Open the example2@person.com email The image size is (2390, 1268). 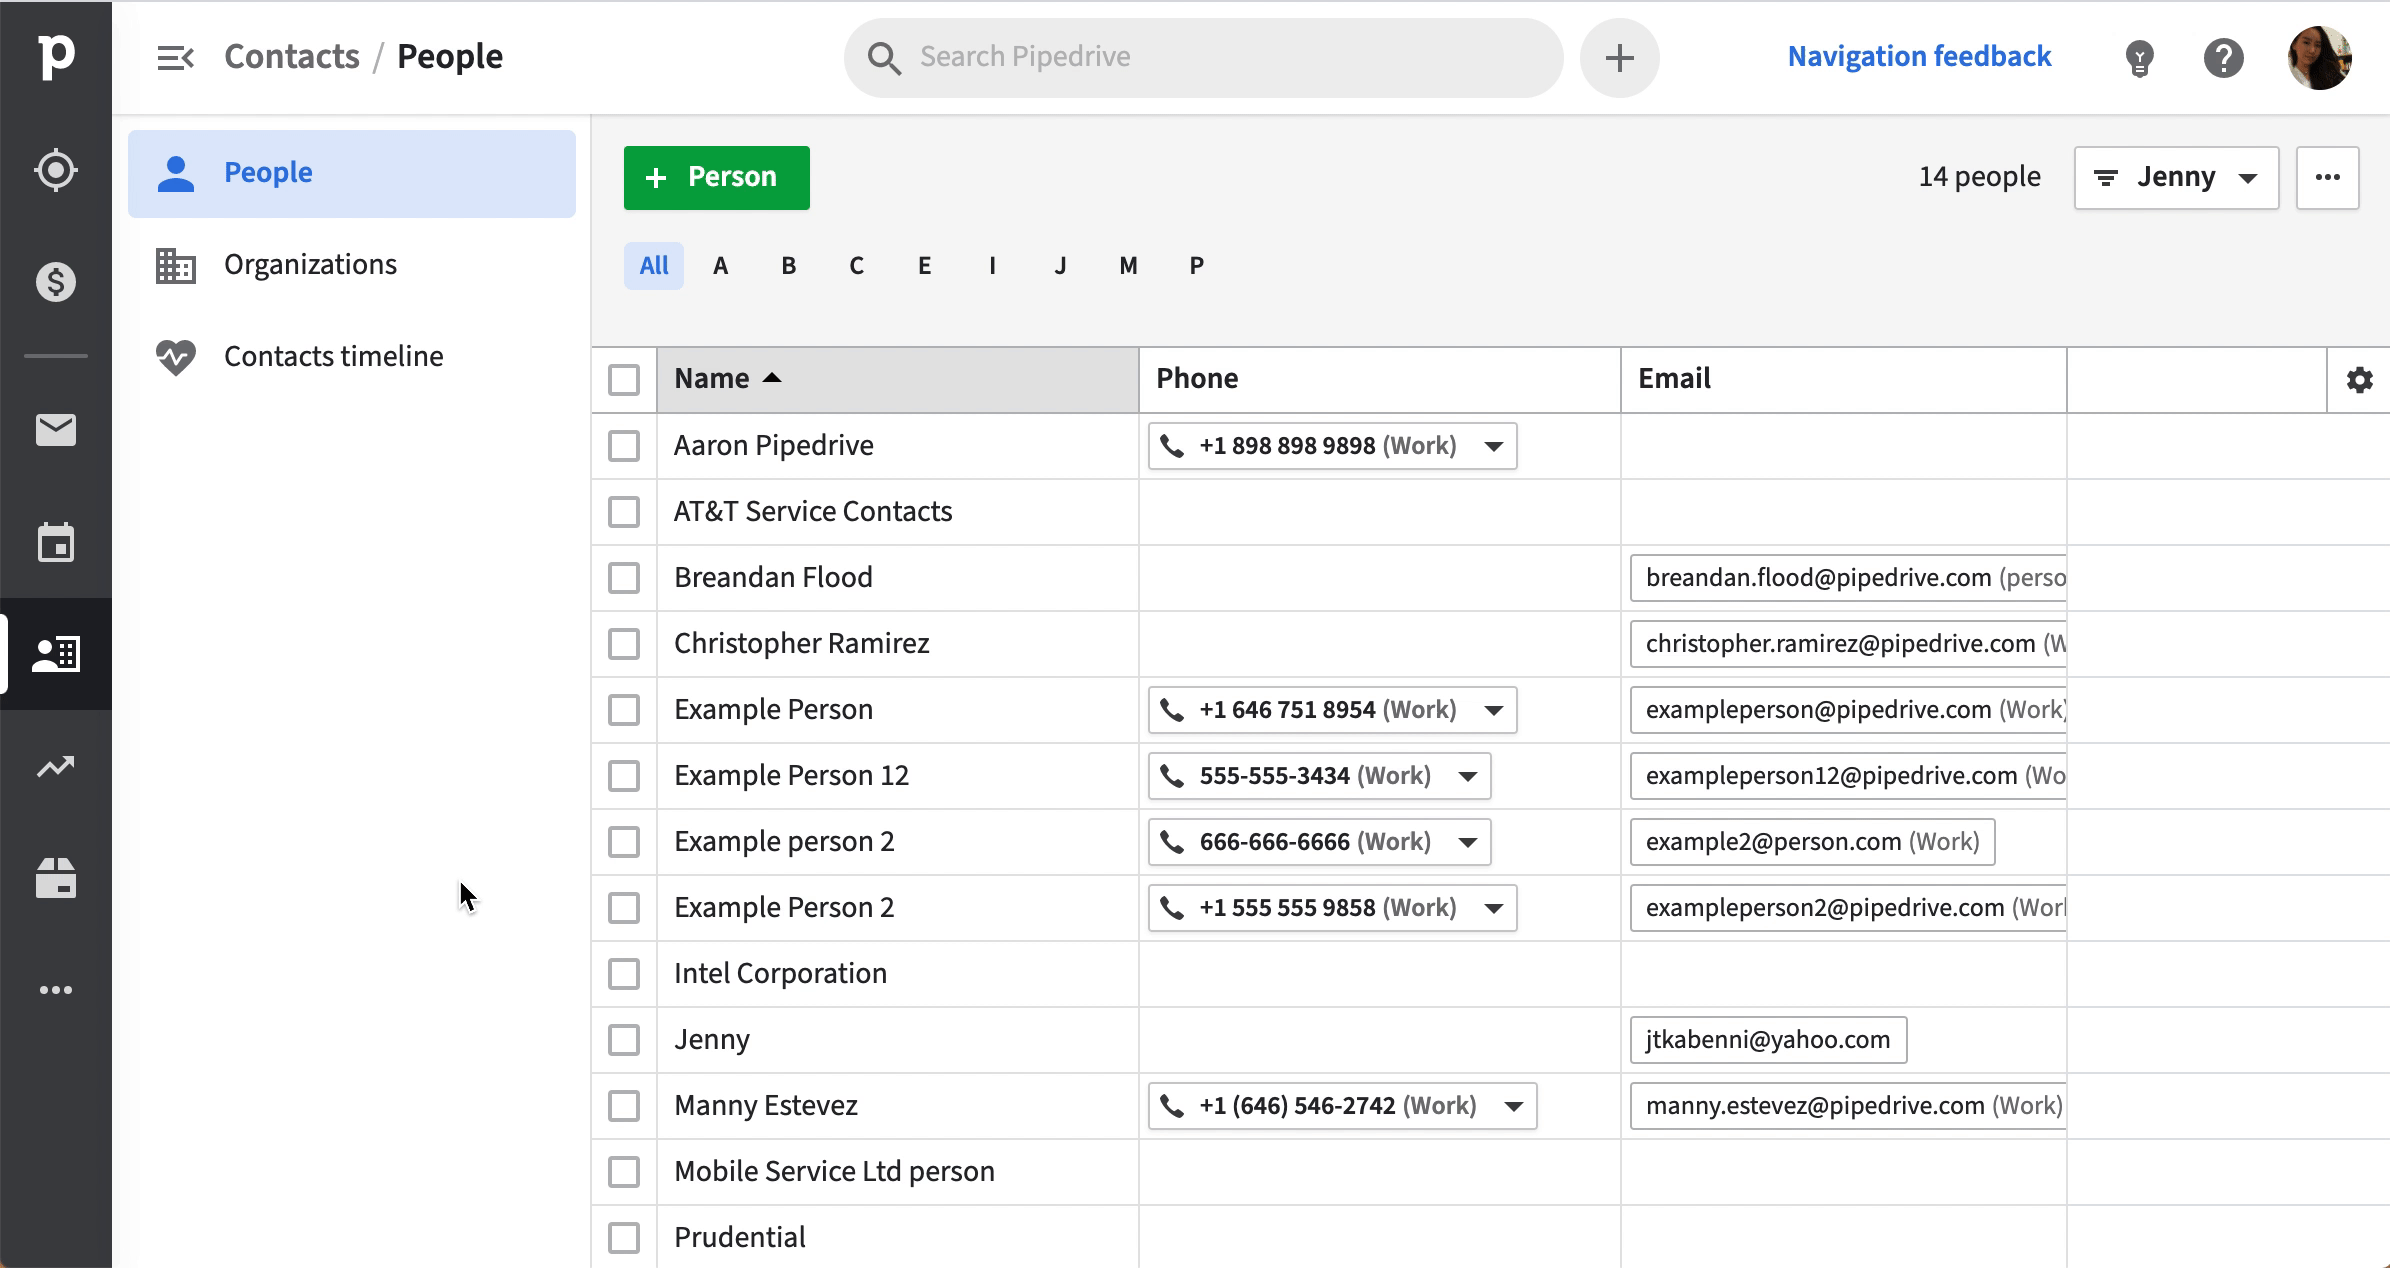point(1812,842)
